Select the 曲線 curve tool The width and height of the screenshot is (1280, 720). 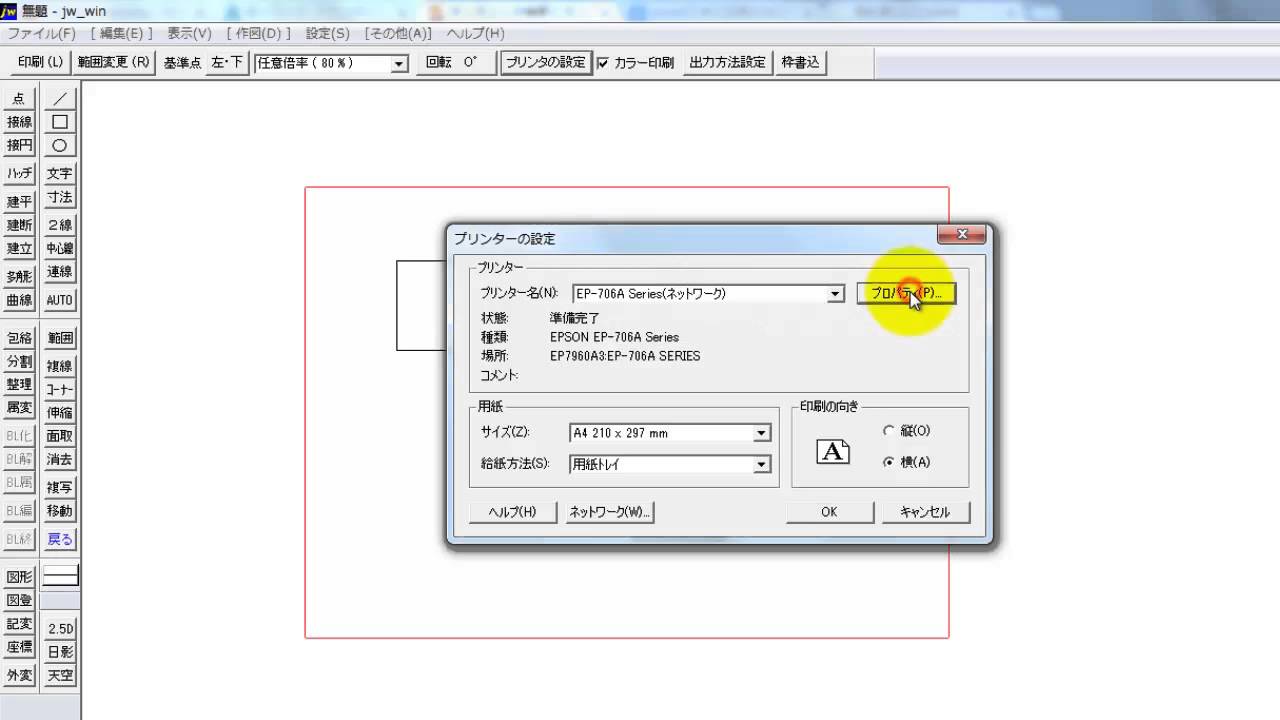[19, 300]
